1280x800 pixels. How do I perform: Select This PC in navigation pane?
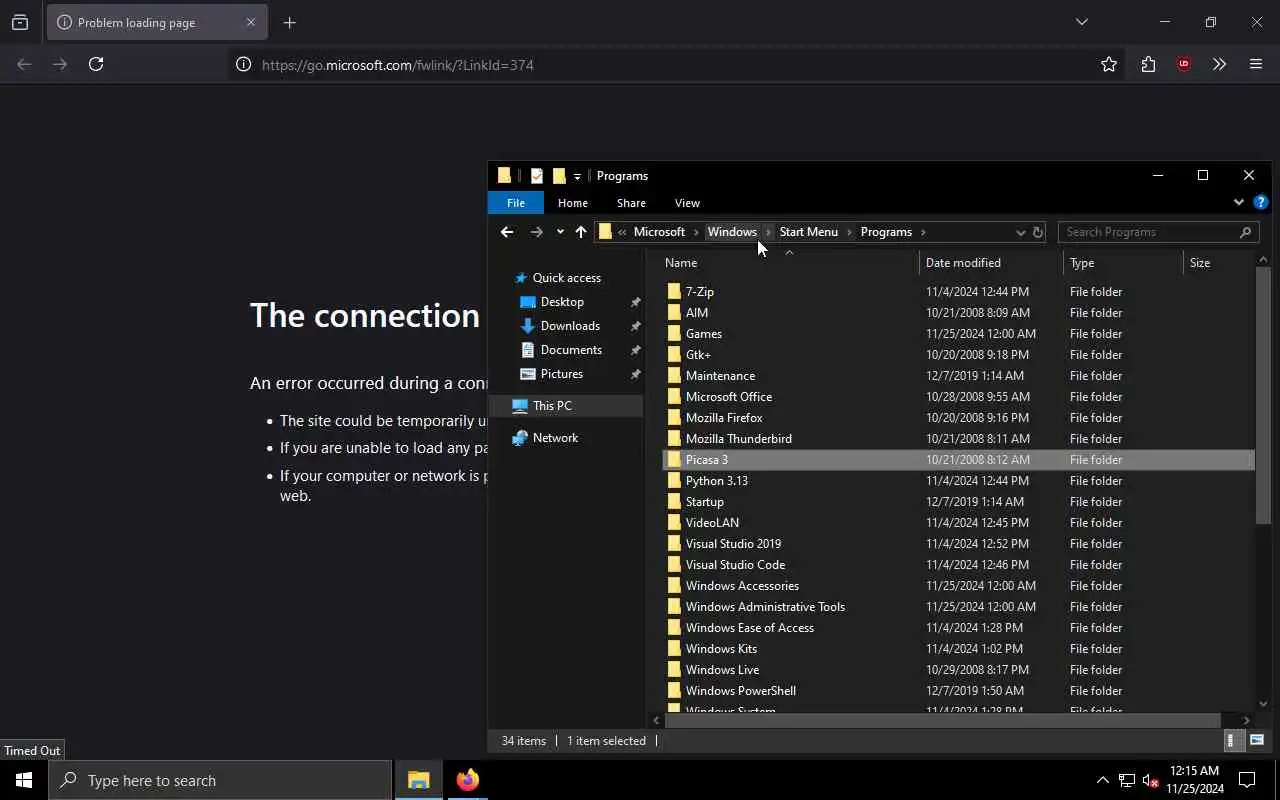(552, 406)
